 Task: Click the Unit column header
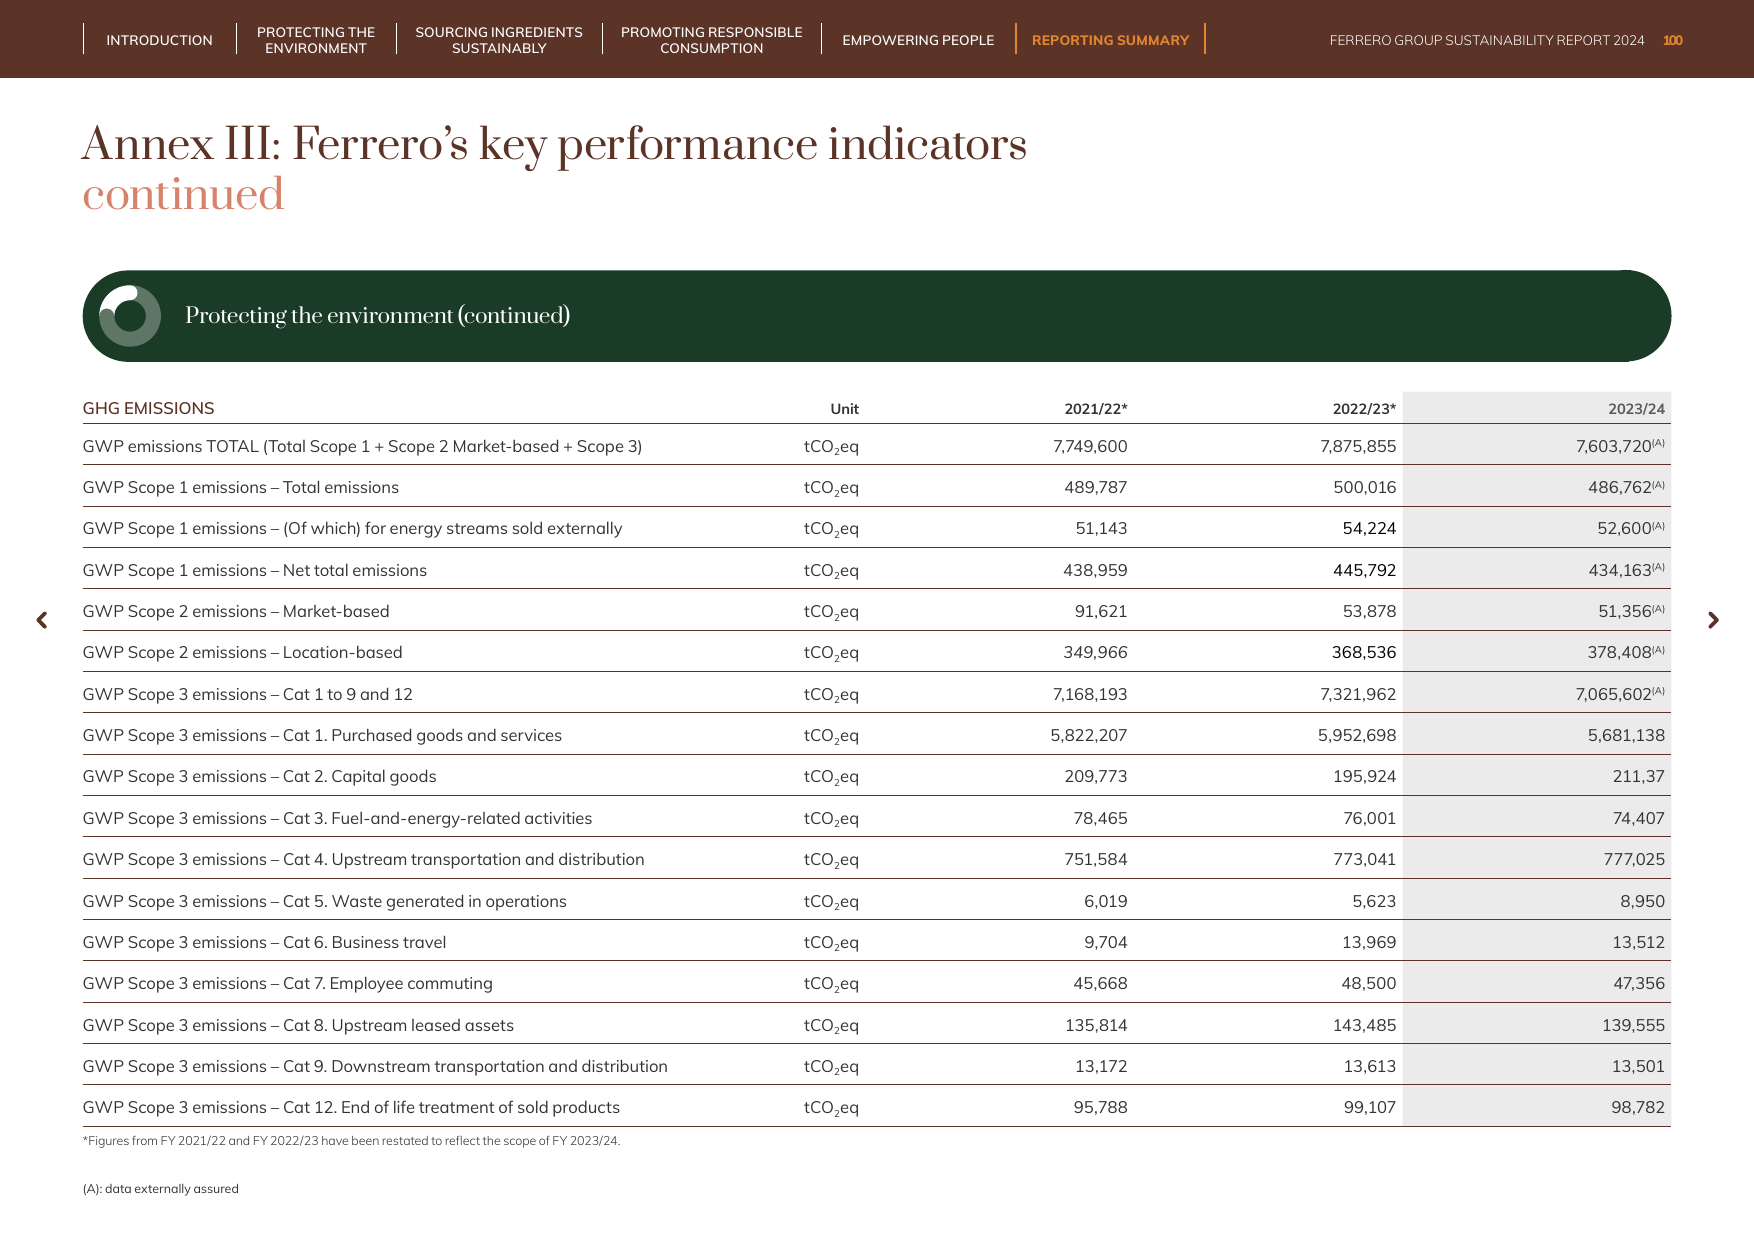tap(844, 409)
